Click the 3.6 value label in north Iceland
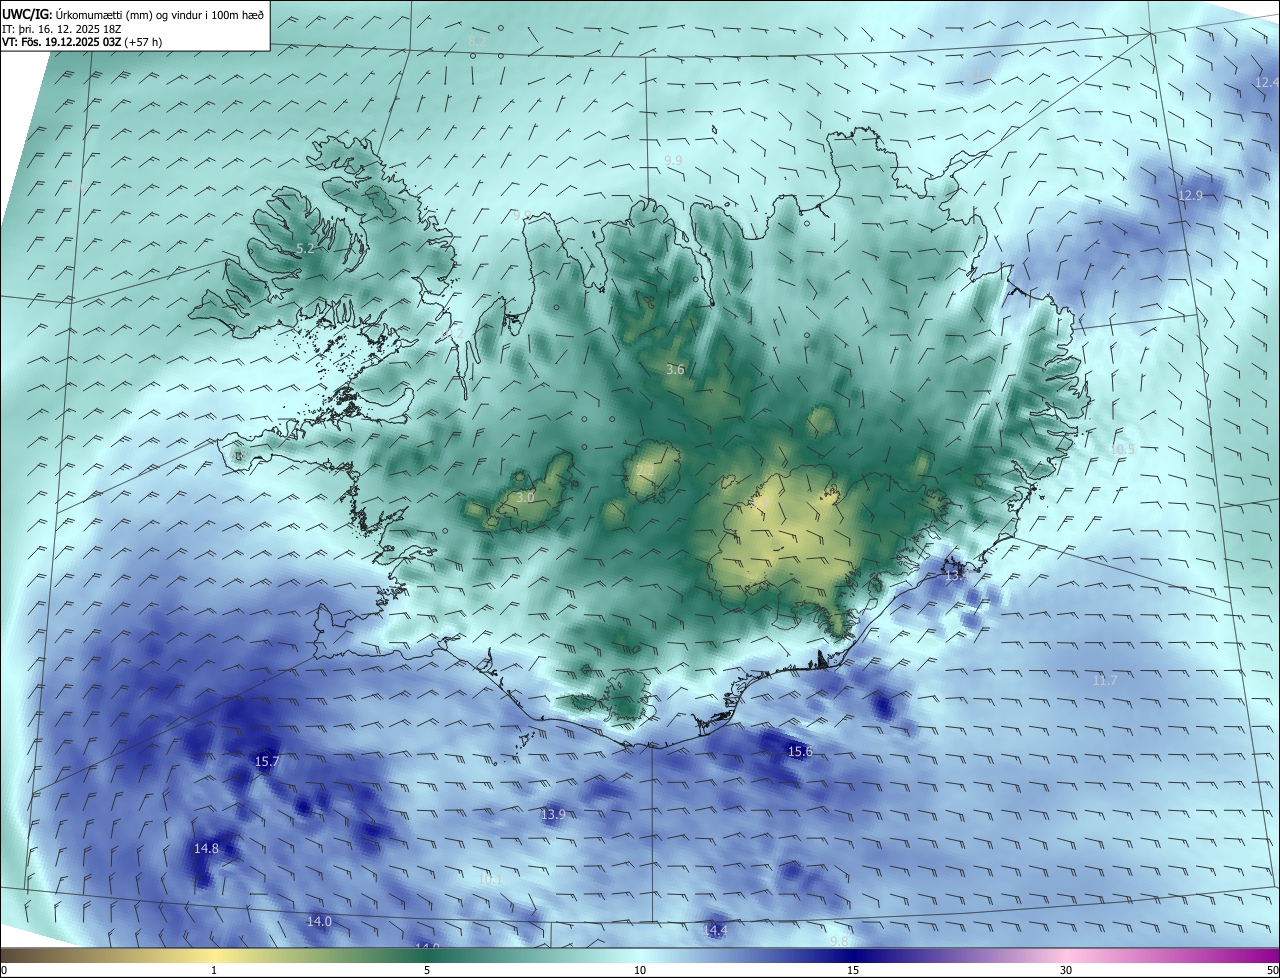Viewport: 1280px width, 978px height. tap(675, 369)
